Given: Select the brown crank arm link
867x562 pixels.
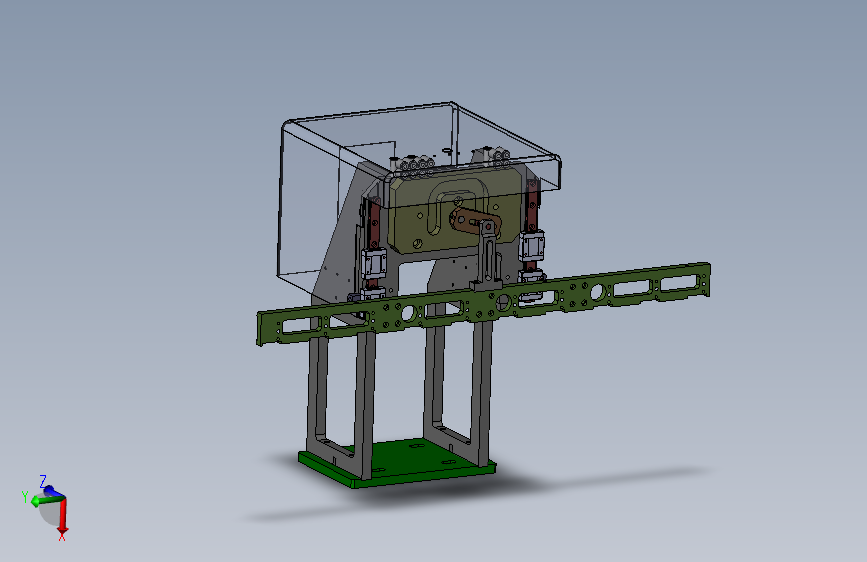Looking at the screenshot, I should 470,221.
